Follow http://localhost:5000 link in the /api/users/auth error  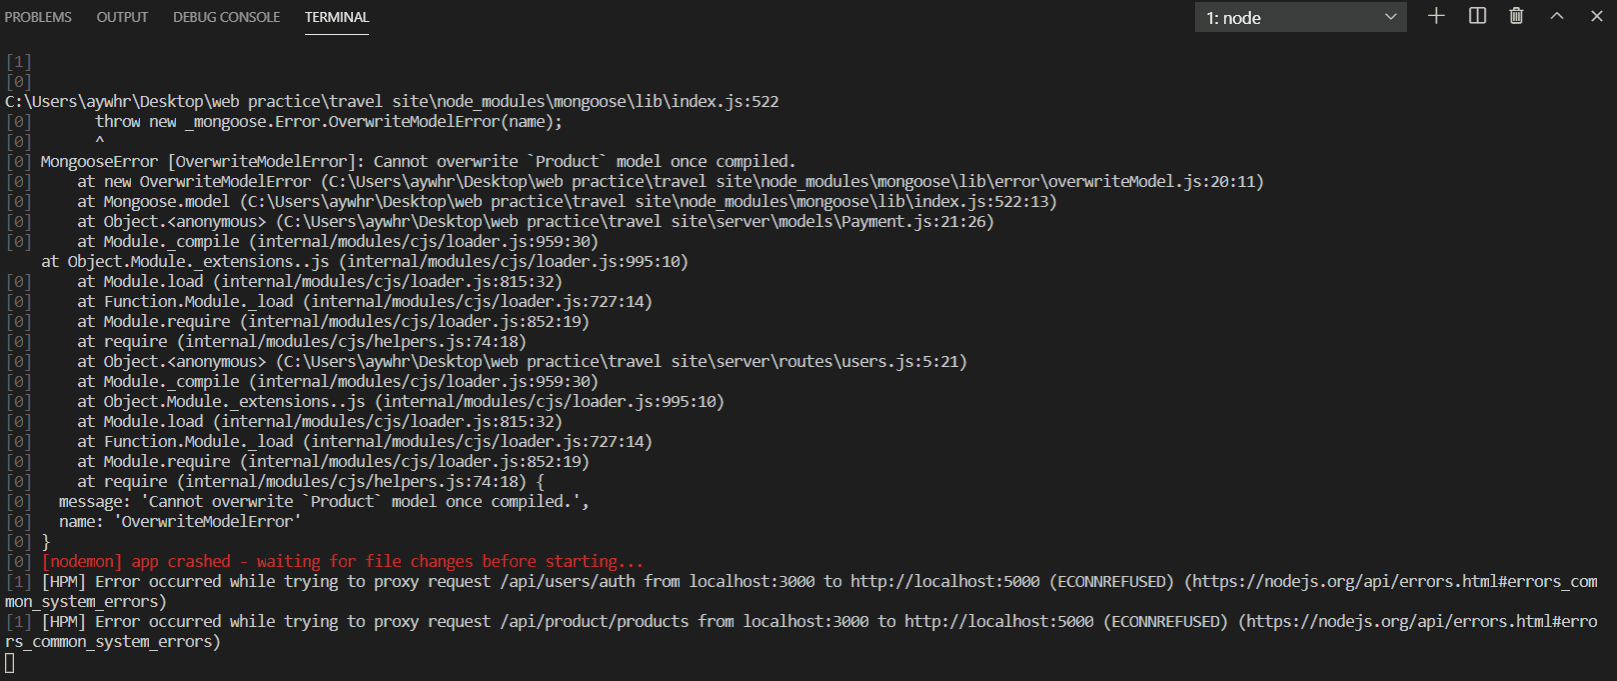coord(945,581)
